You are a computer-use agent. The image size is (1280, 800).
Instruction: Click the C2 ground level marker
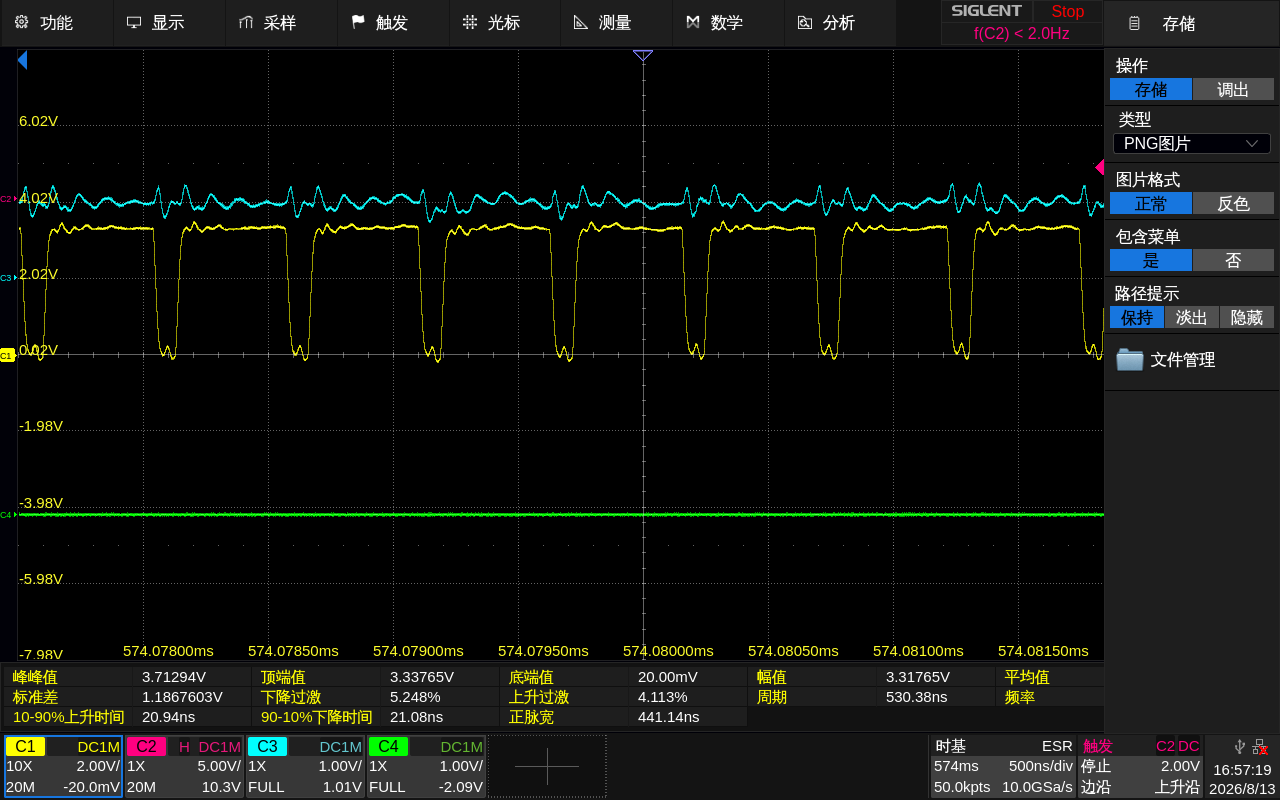click(x=7, y=199)
